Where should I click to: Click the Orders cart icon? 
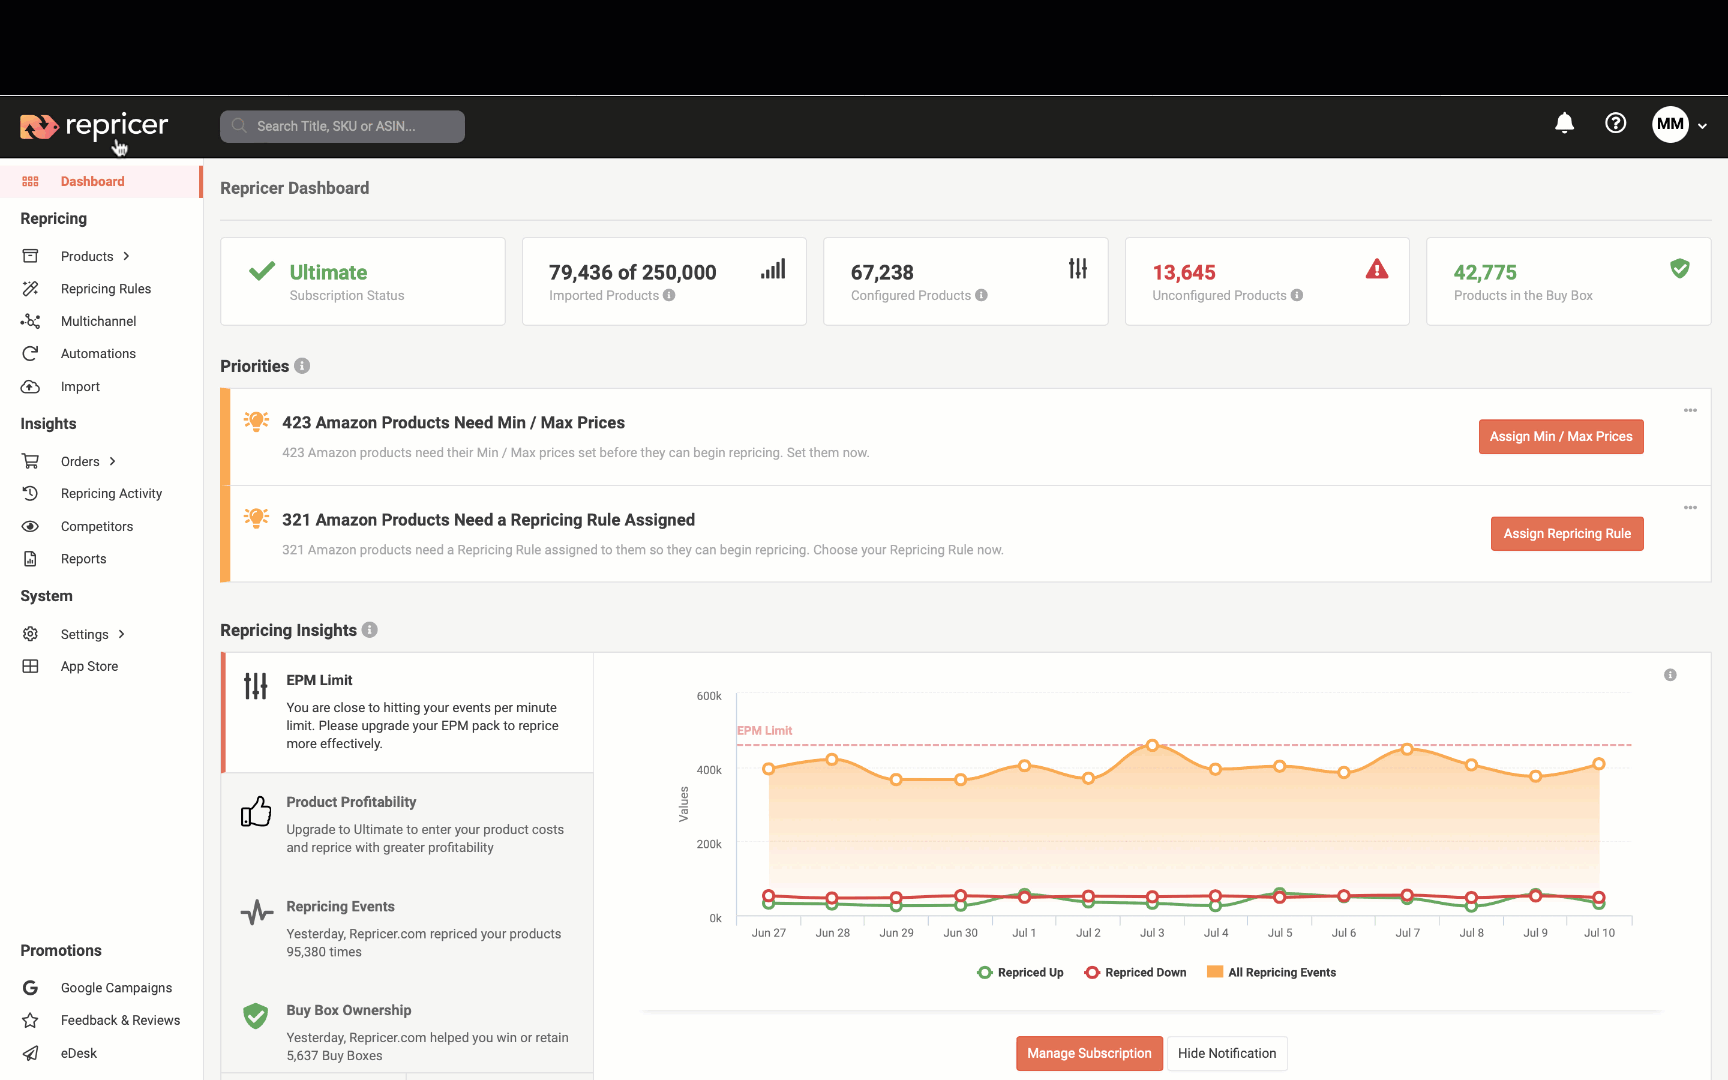click(30, 461)
